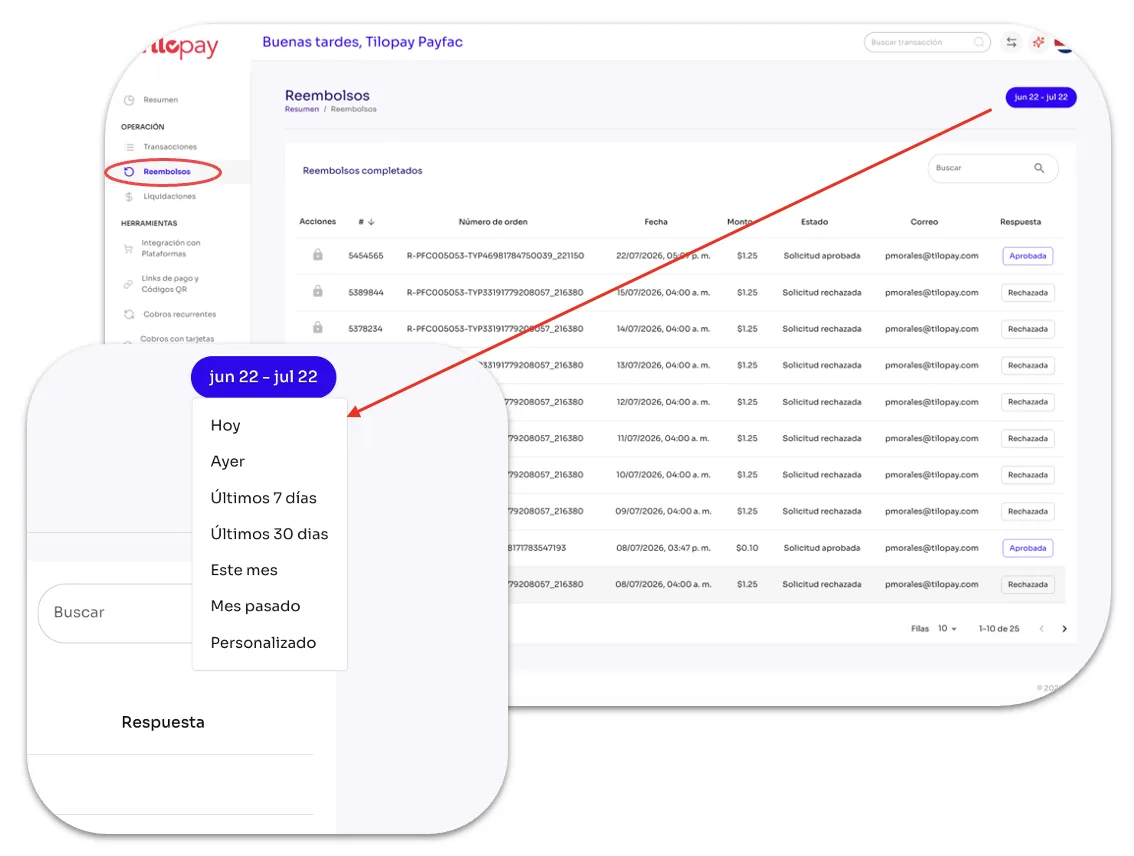Choose Hoy in date range menu
This screenshot has height=856, width=1134.
point(226,425)
